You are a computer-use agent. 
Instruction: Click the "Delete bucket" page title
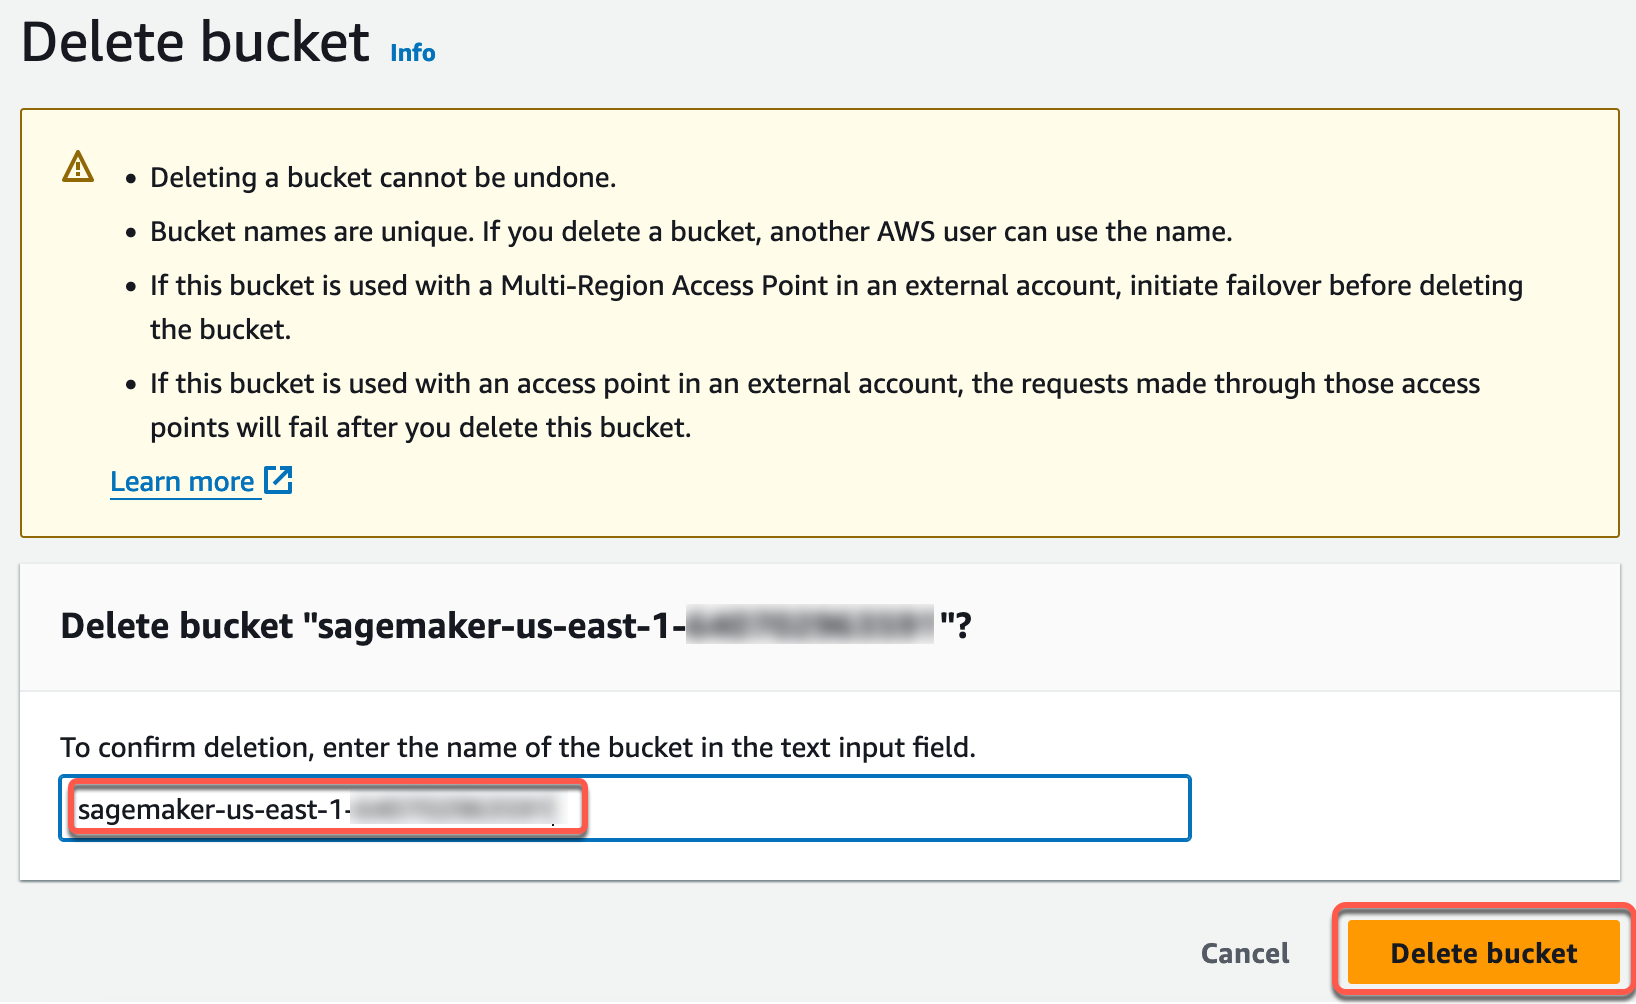196,43
